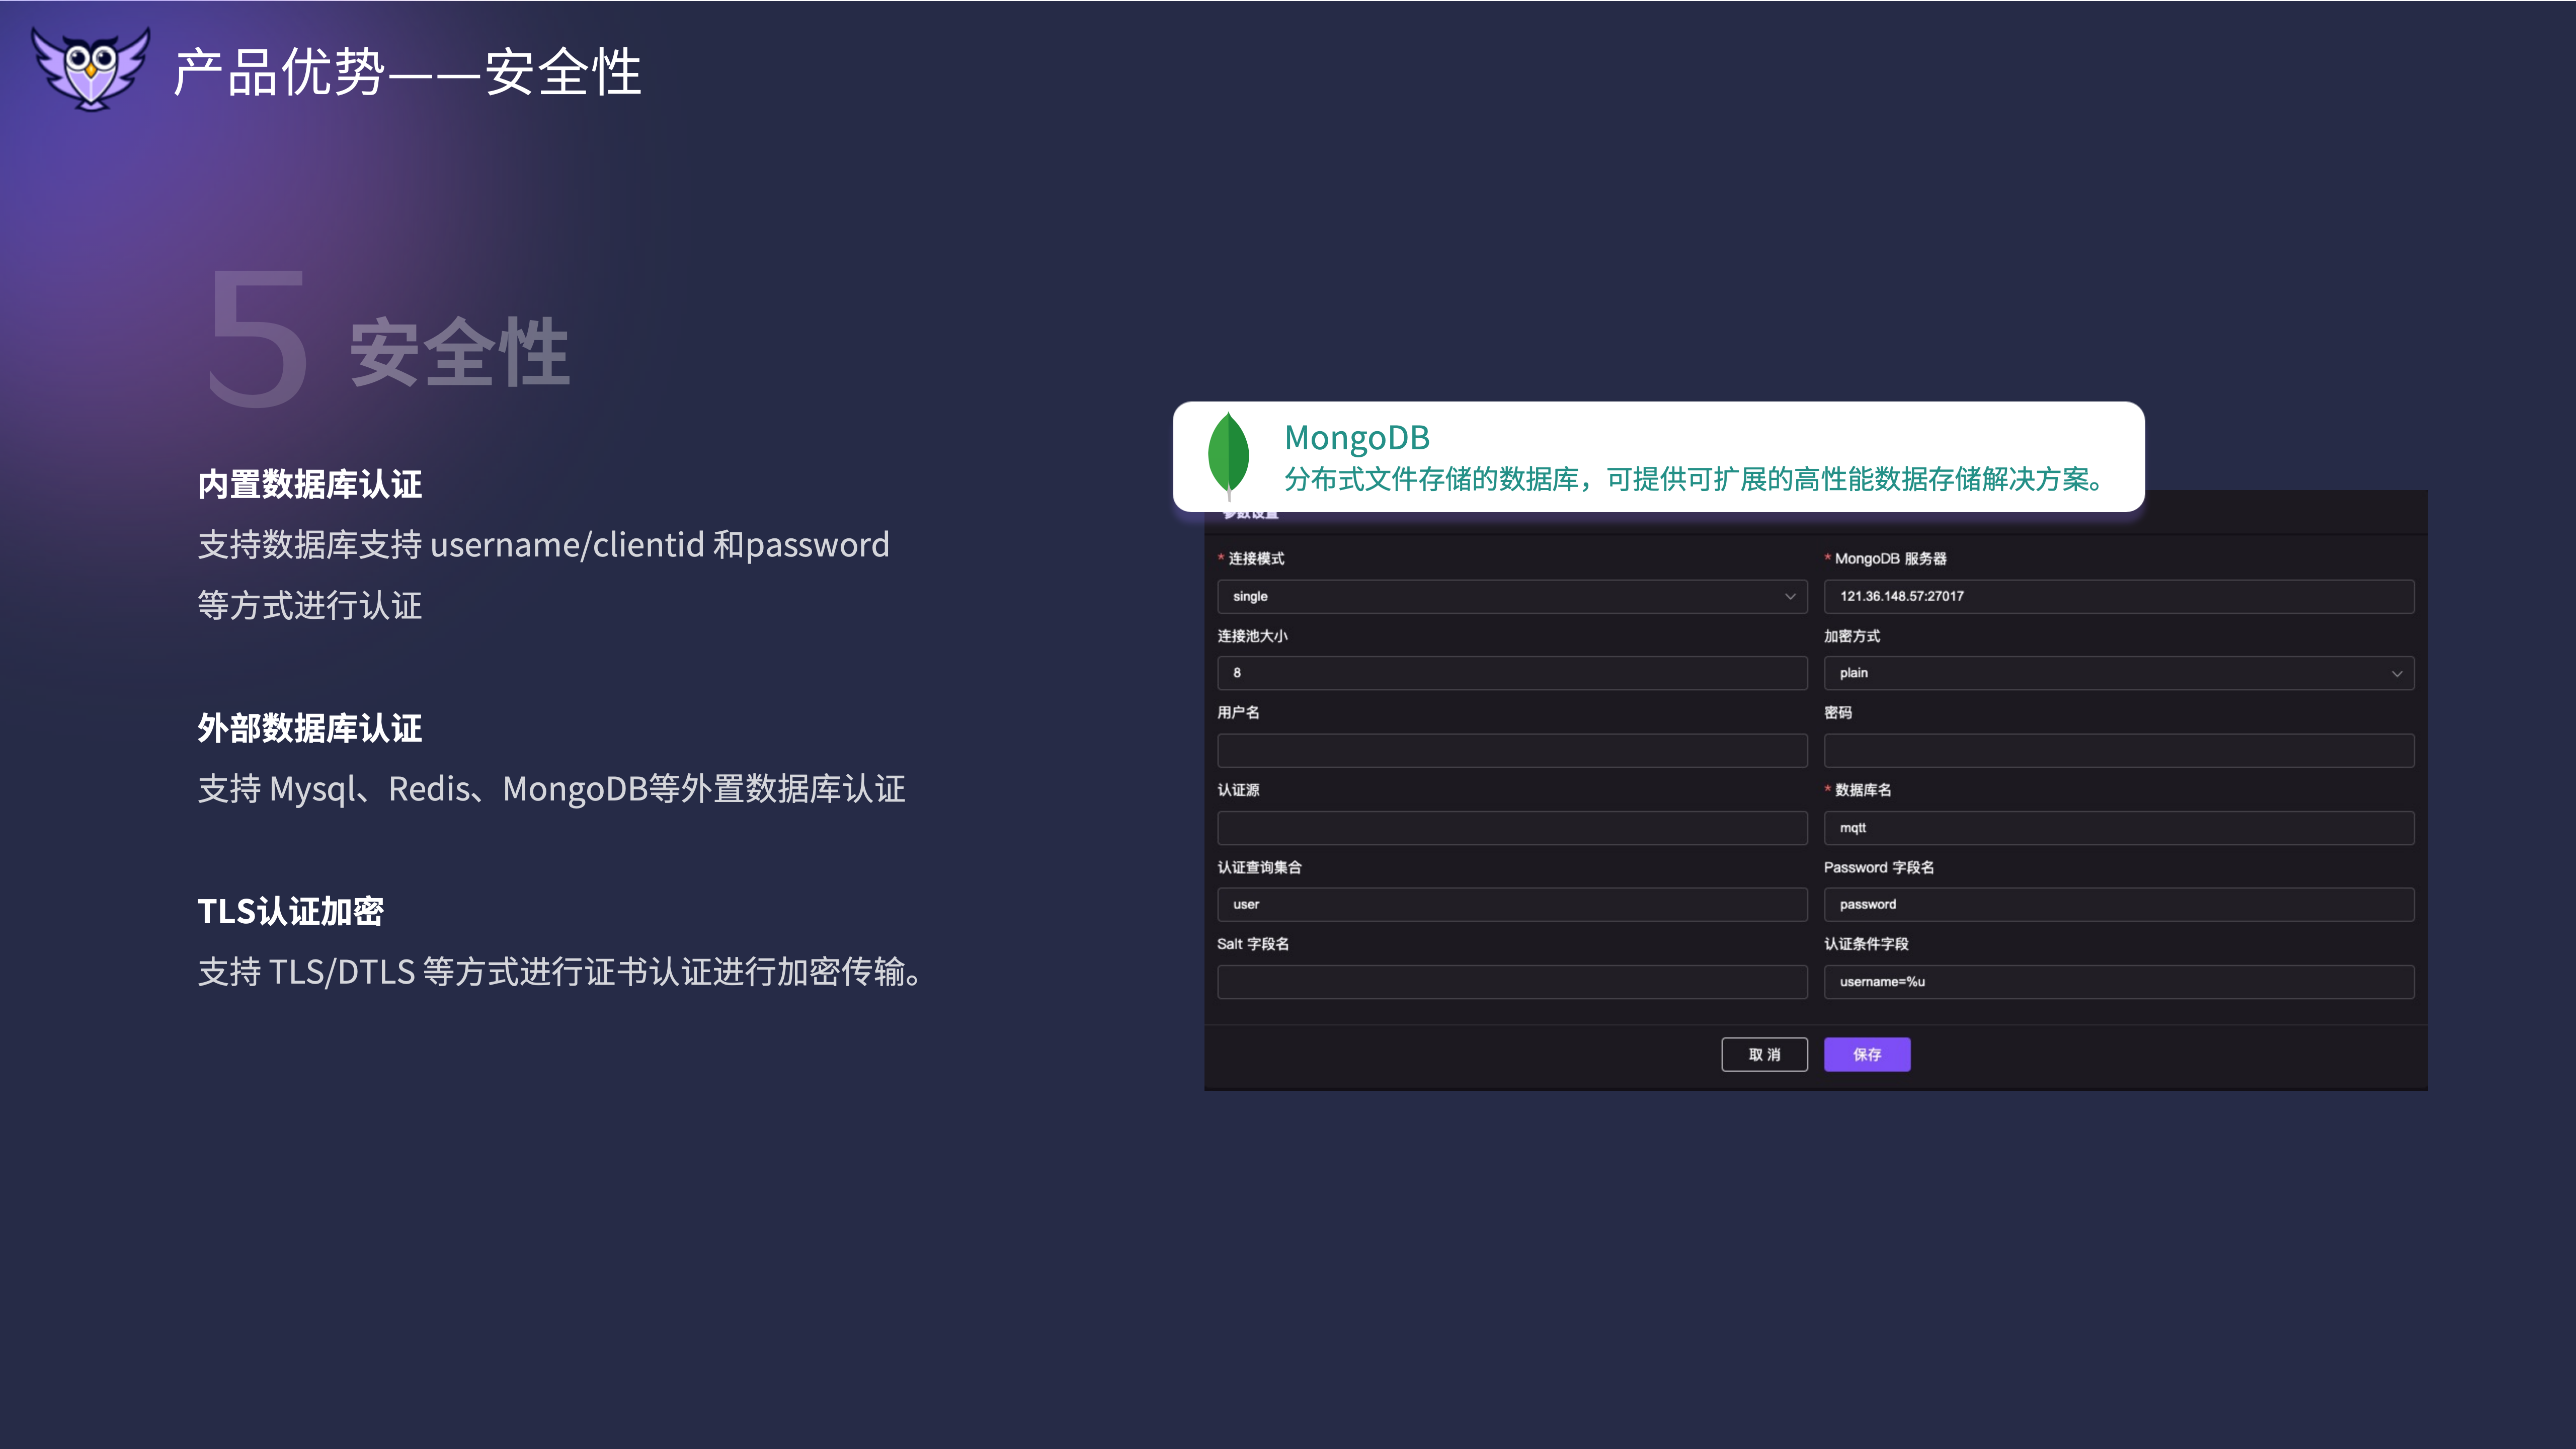Click the 取消 cancel button
This screenshot has height=1449, width=2576.
point(1764,1054)
